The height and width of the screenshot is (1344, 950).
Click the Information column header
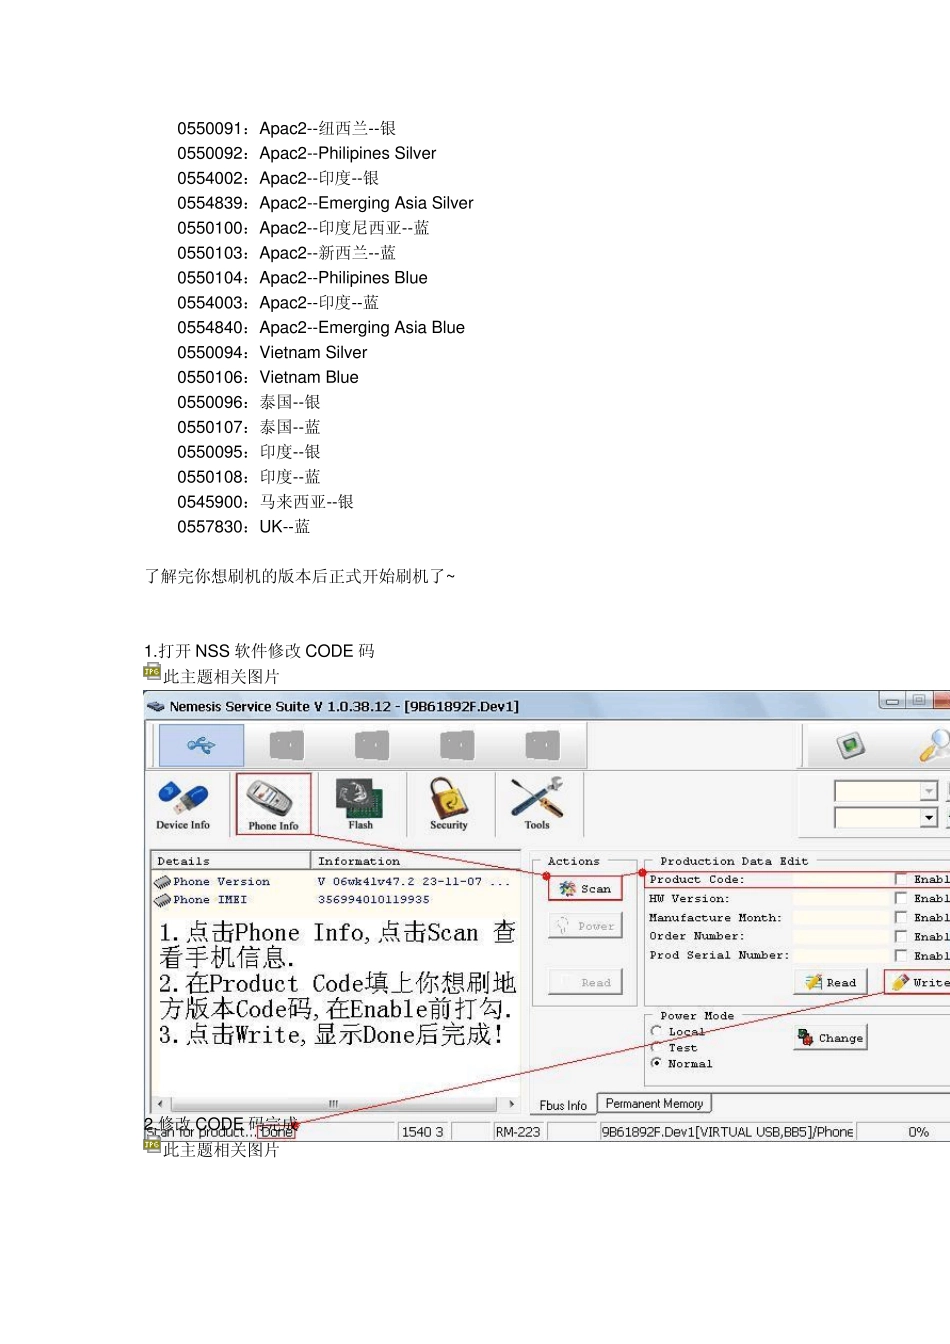click(415, 861)
